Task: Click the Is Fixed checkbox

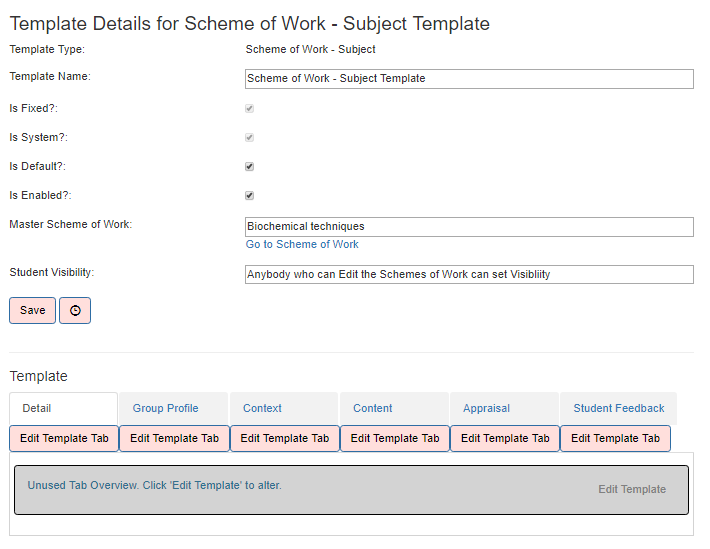Action: pos(249,109)
